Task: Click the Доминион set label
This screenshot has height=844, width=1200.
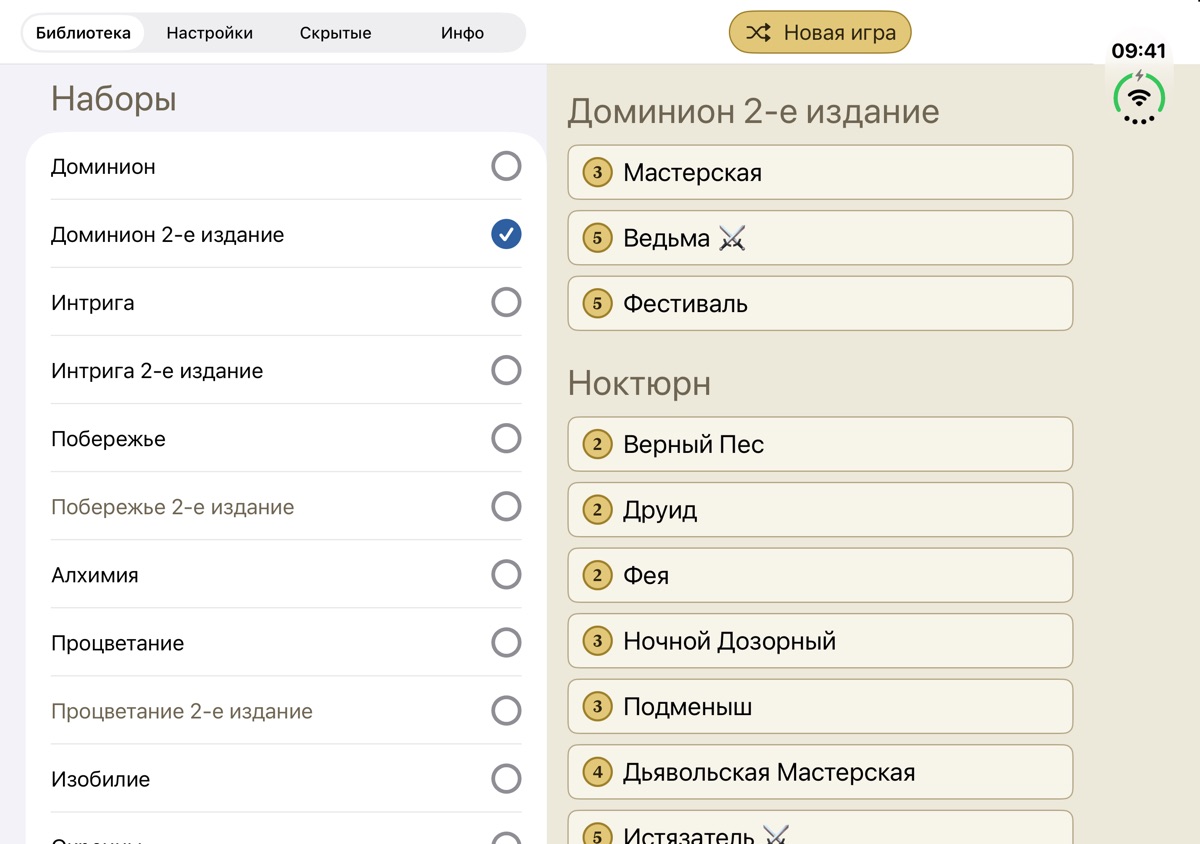Action: 103,167
